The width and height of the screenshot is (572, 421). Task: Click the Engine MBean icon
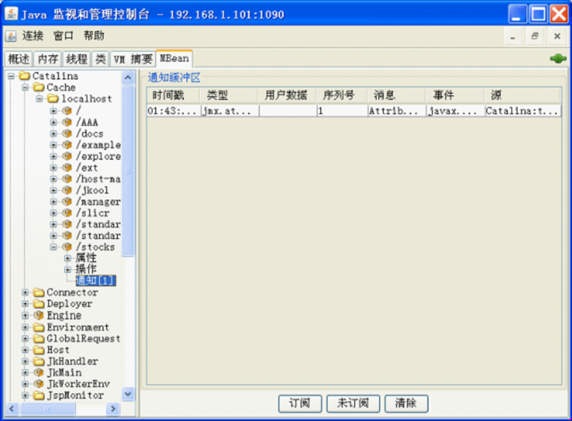(39, 315)
